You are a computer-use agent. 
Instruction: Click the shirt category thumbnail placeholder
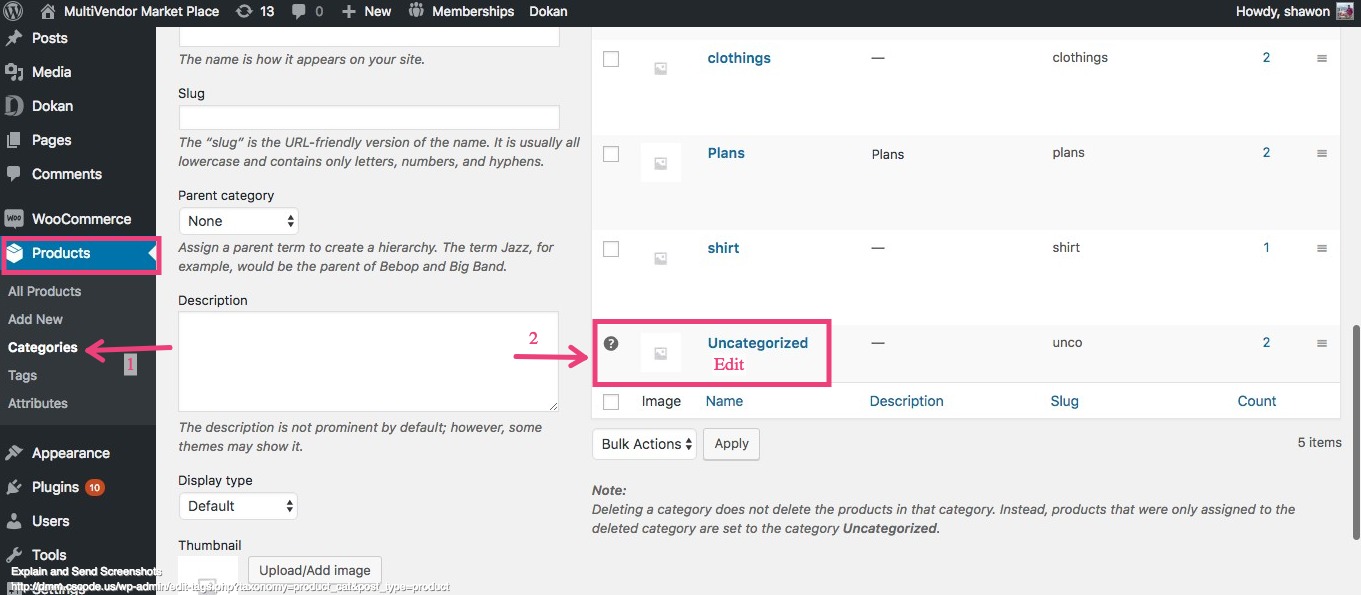coord(660,257)
